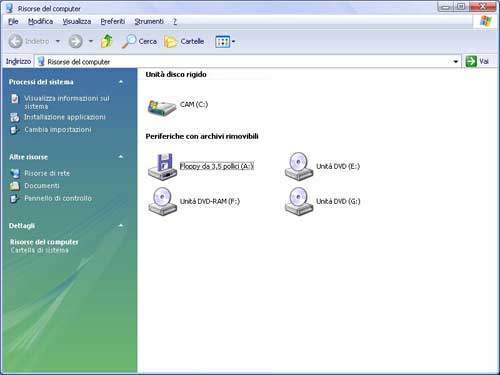Go up one folder level icon
Viewport: 500px width, 375px height.
[x=107, y=41]
